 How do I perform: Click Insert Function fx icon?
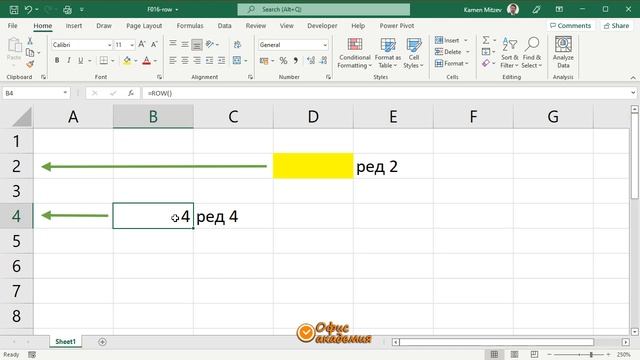tap(131, 93)
